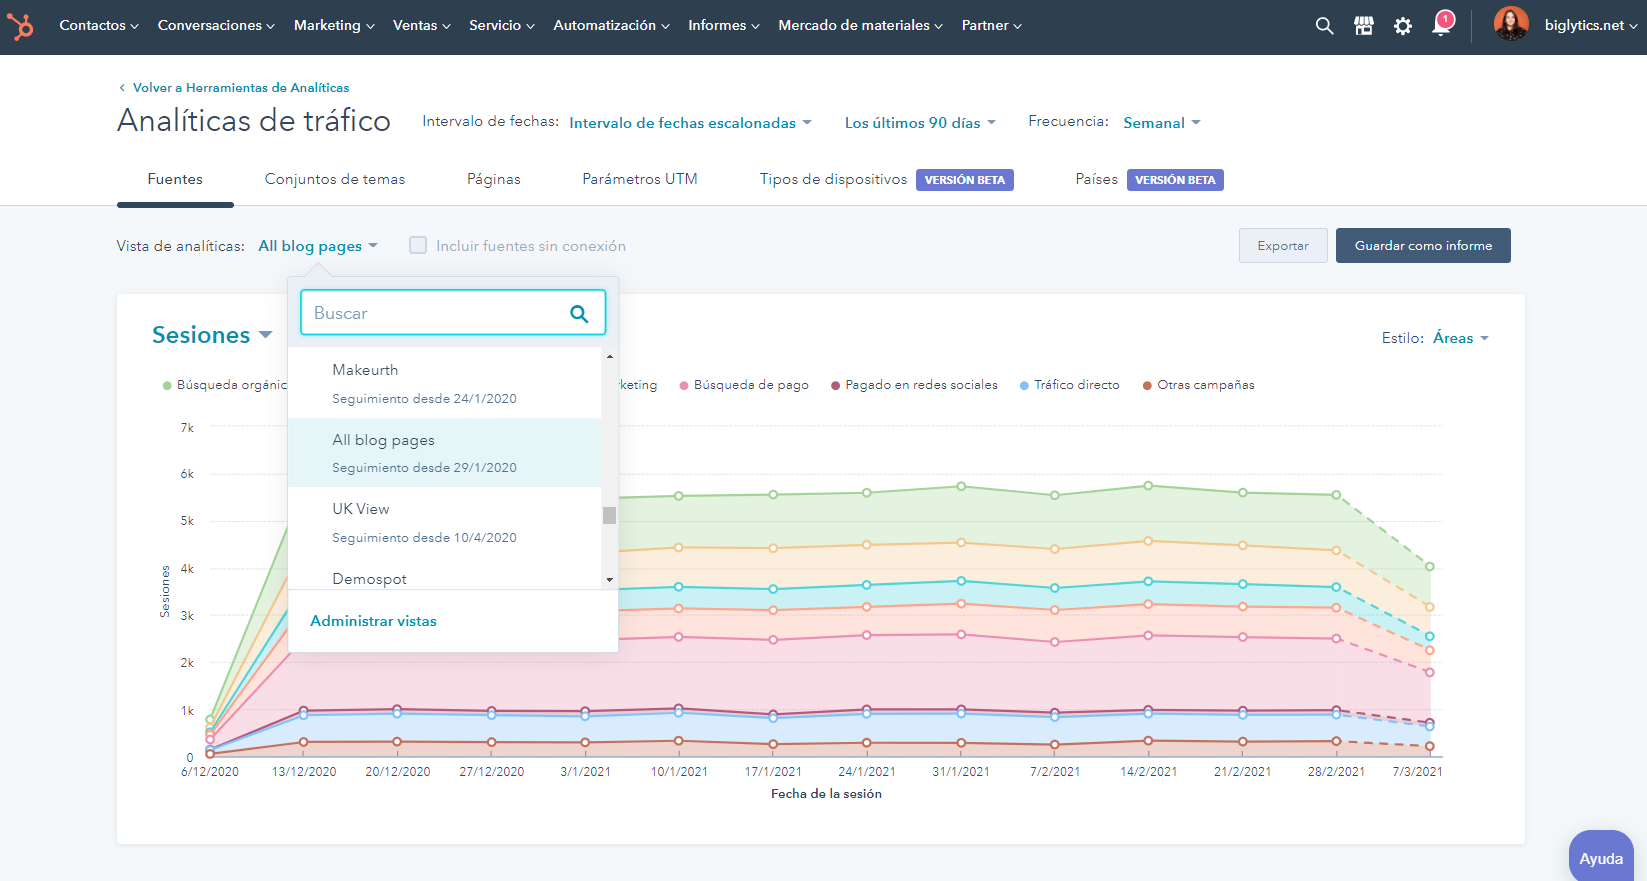Toggle Búsqueda orgánica legend dot
Viewport: 1647px width, 881px height.
click(167, 385)
